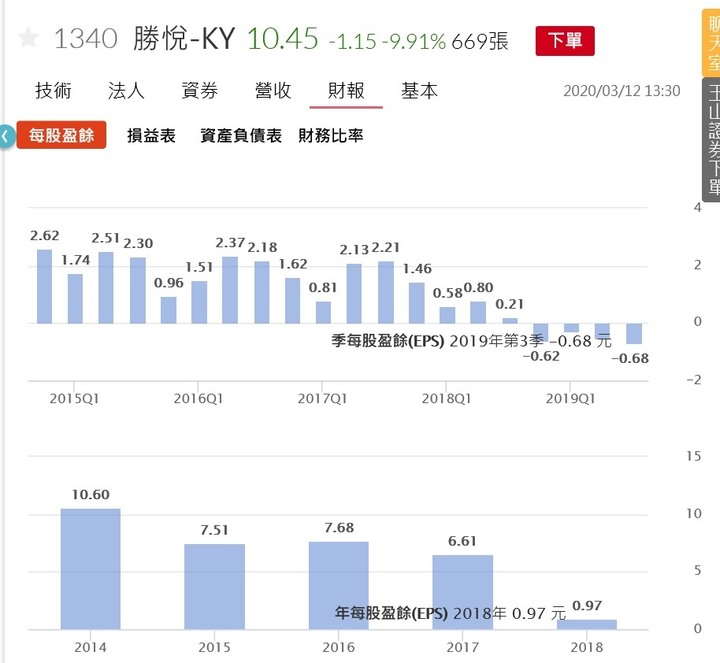Select the quarterly bar labeled 0.21
The image size is (720, 663).
pos(510,320)
